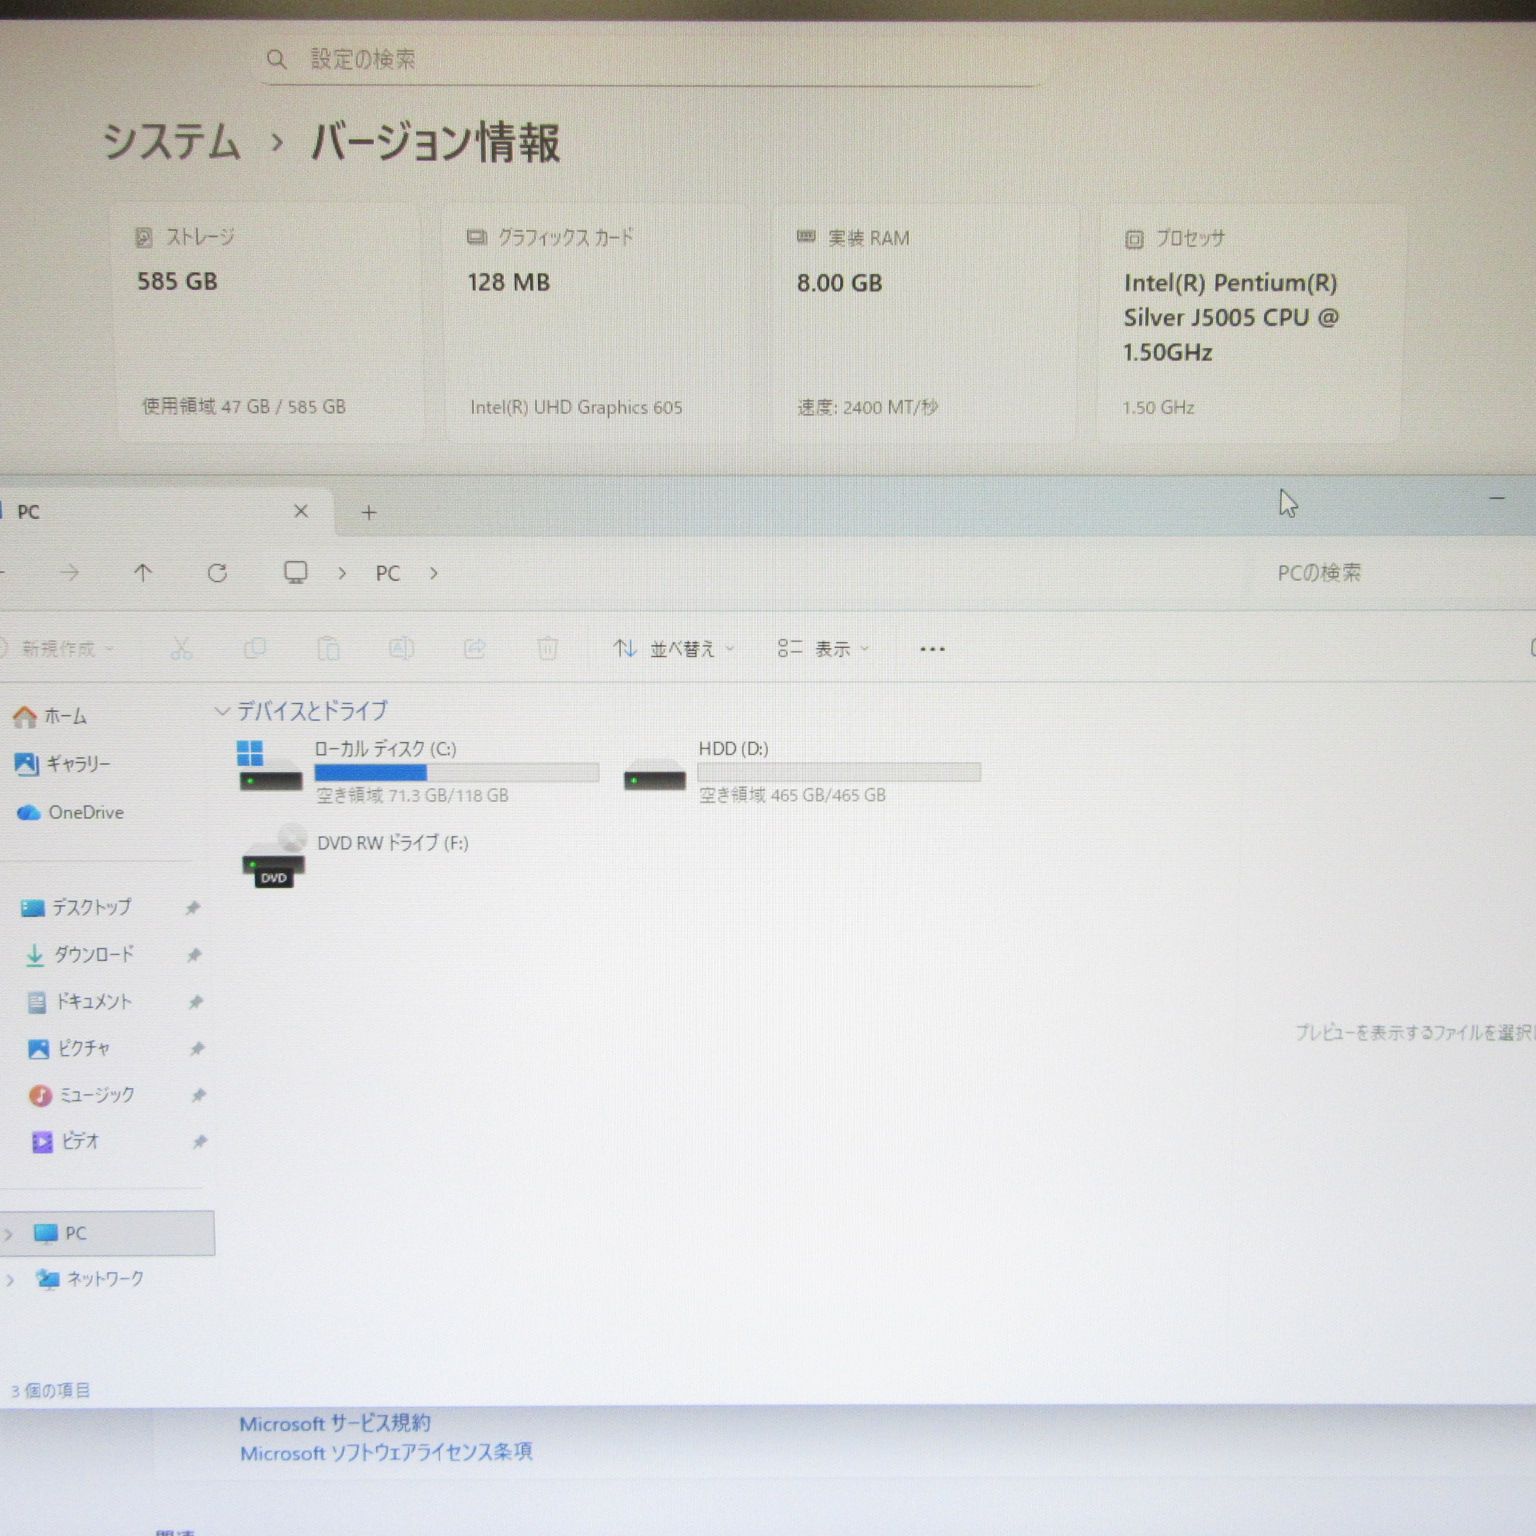Open the 表示 view options dropdown
Screen dimensions: 1536x1536
click(830, 648)
